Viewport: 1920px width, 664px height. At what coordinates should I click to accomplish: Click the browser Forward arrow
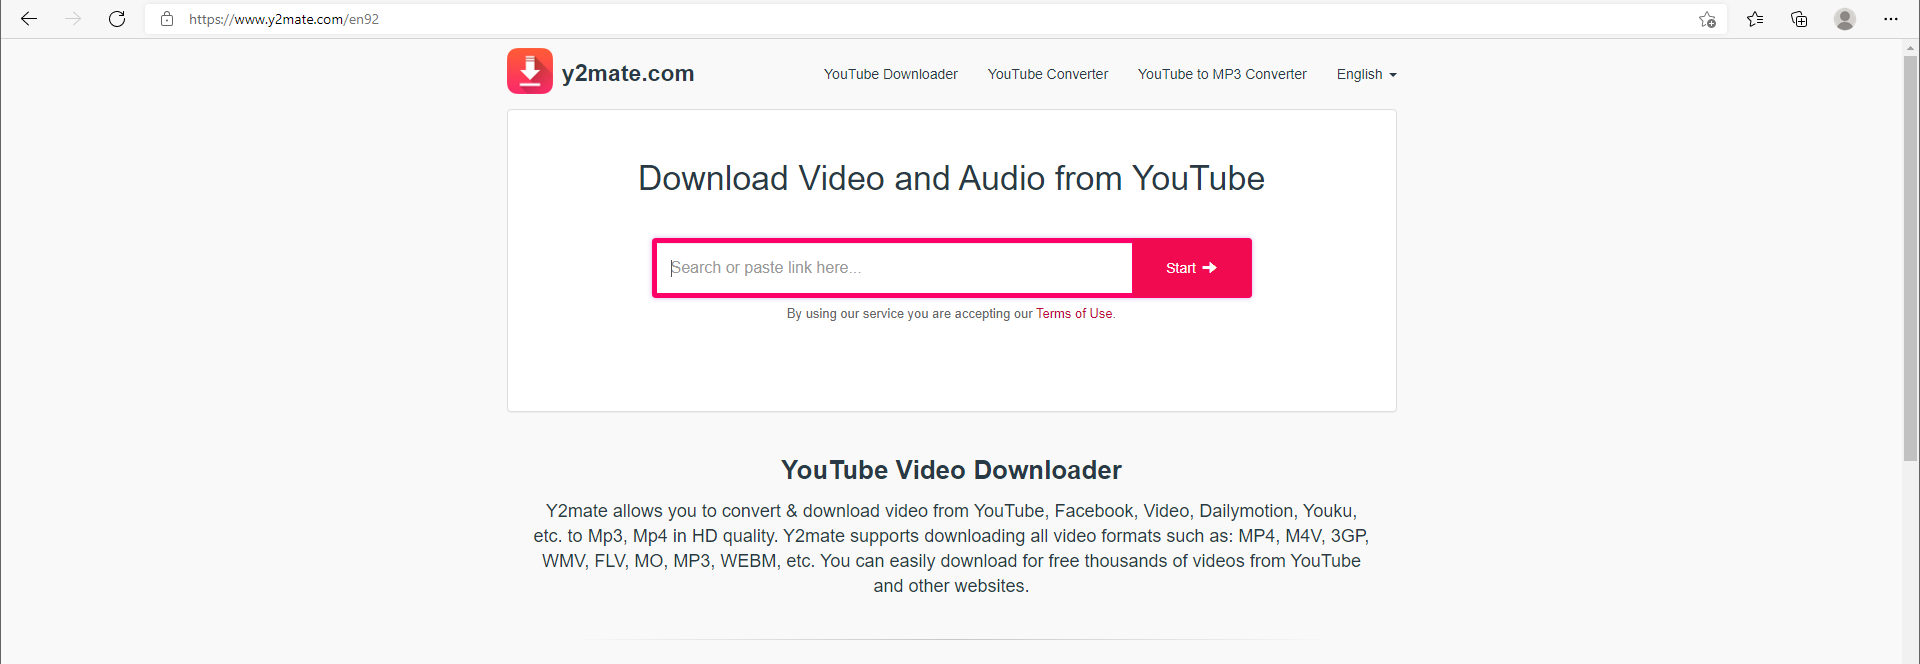click(73, 19)
